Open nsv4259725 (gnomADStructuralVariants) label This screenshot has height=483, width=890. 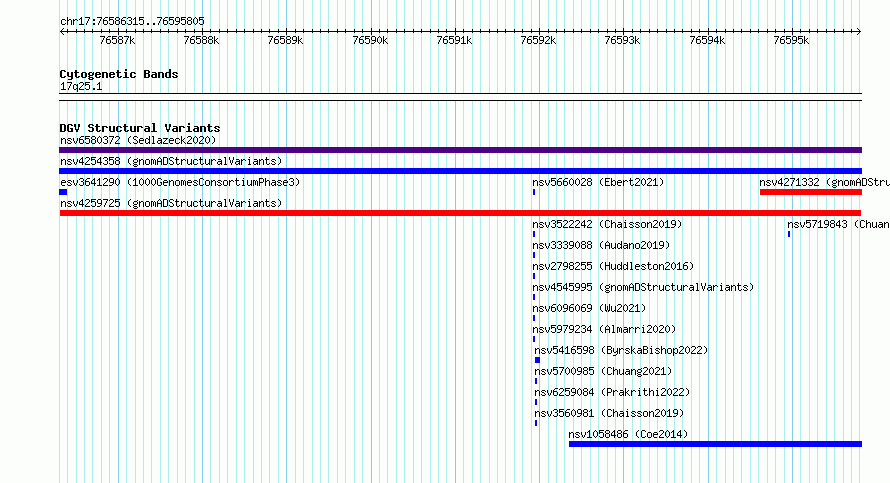[x=171, y=203]
